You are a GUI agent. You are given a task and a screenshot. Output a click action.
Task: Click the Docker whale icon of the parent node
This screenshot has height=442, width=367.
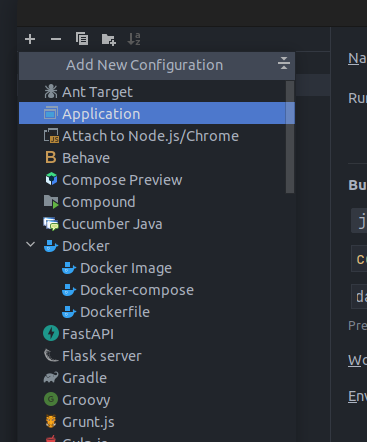[x=51, y=246]
